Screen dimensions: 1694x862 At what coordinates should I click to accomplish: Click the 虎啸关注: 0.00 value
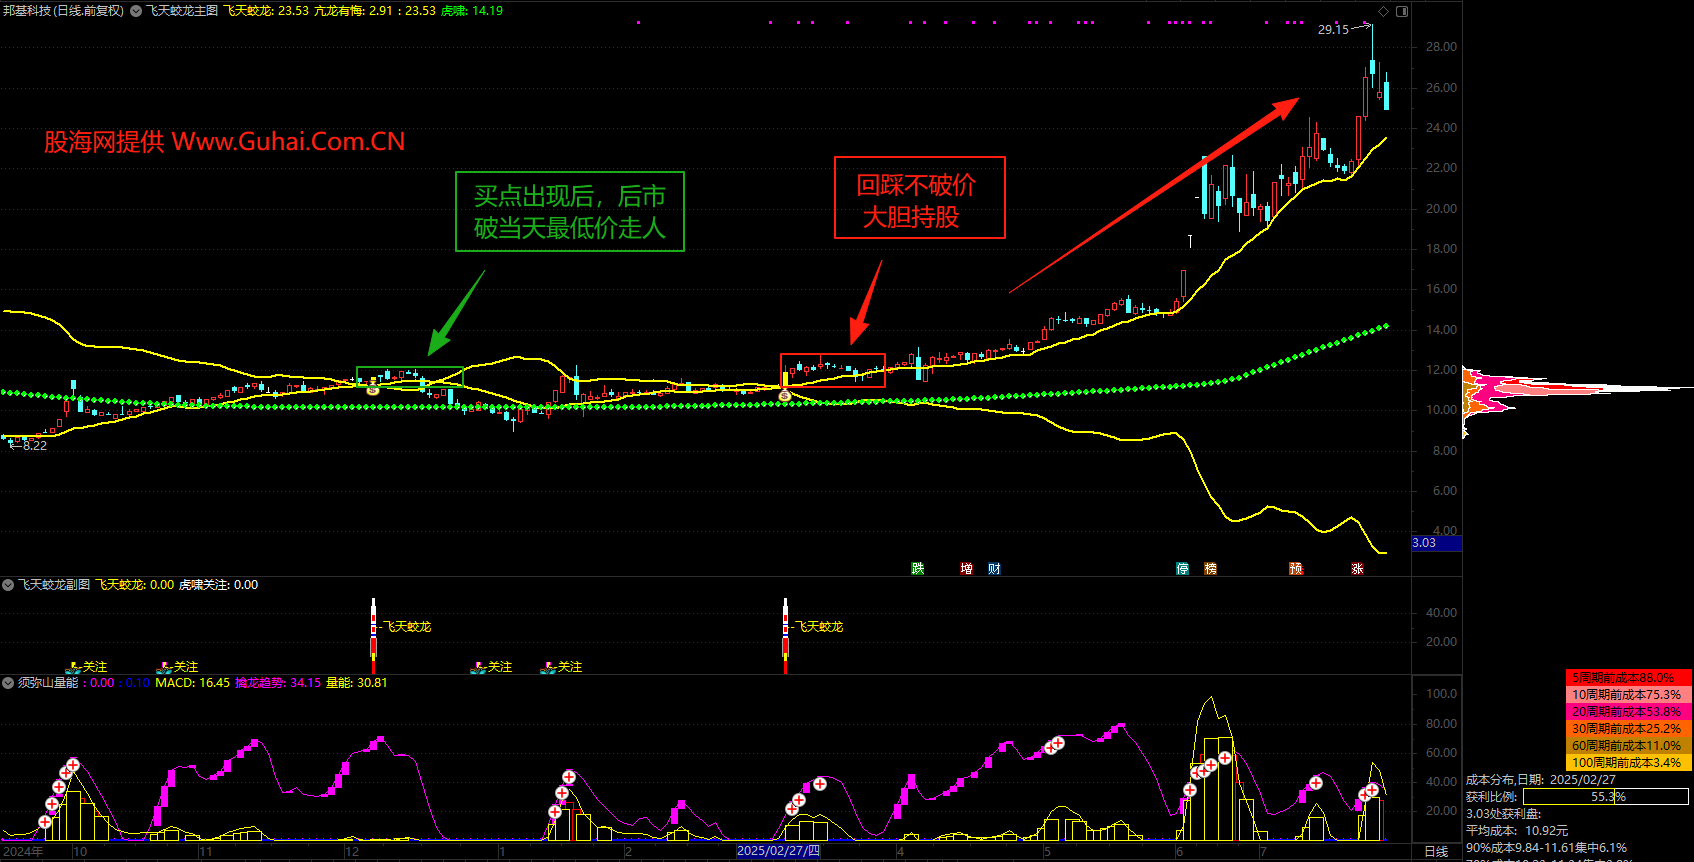pos(218,585)
